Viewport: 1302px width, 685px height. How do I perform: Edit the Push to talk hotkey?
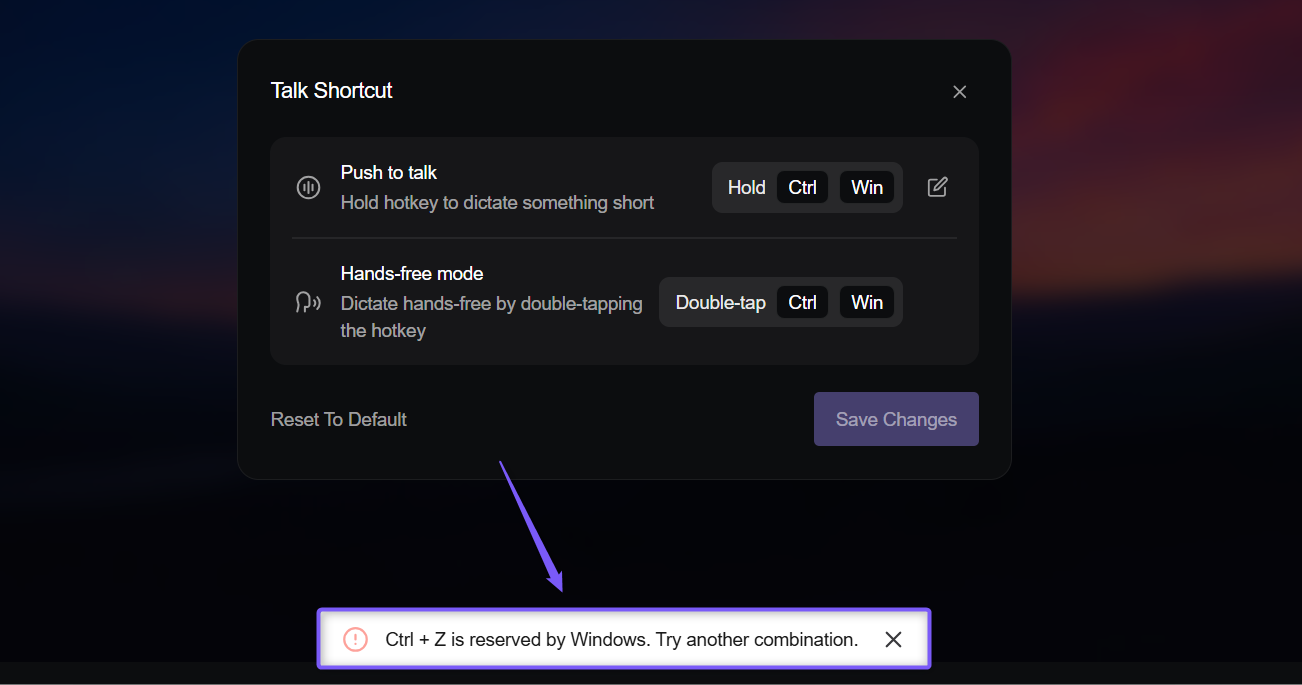[x=937, y=187]
